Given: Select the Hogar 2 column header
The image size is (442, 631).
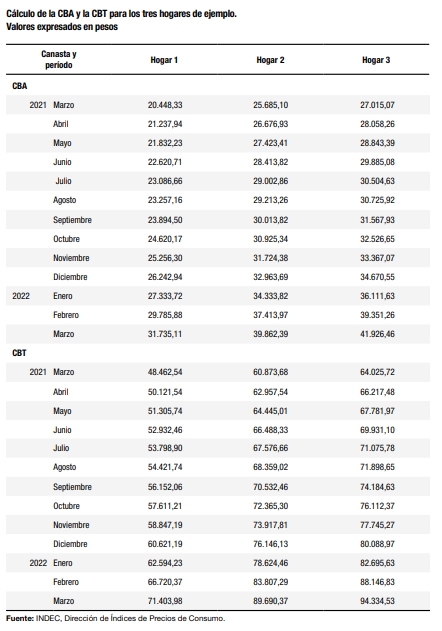Looking at the screenshot, I should click(270, 60).
